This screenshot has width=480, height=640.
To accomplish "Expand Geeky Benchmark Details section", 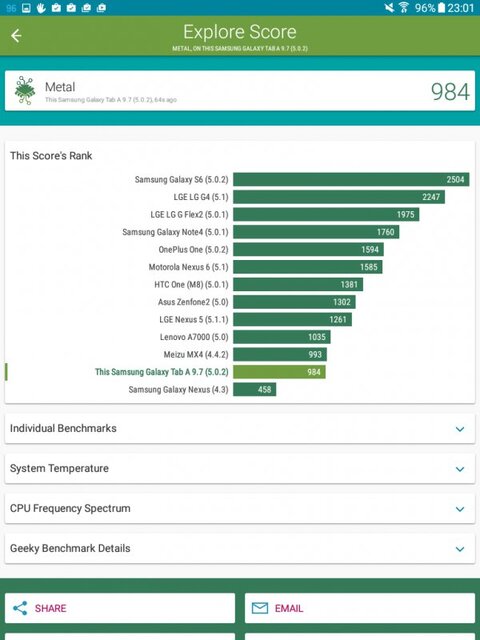I will (240, 548).
